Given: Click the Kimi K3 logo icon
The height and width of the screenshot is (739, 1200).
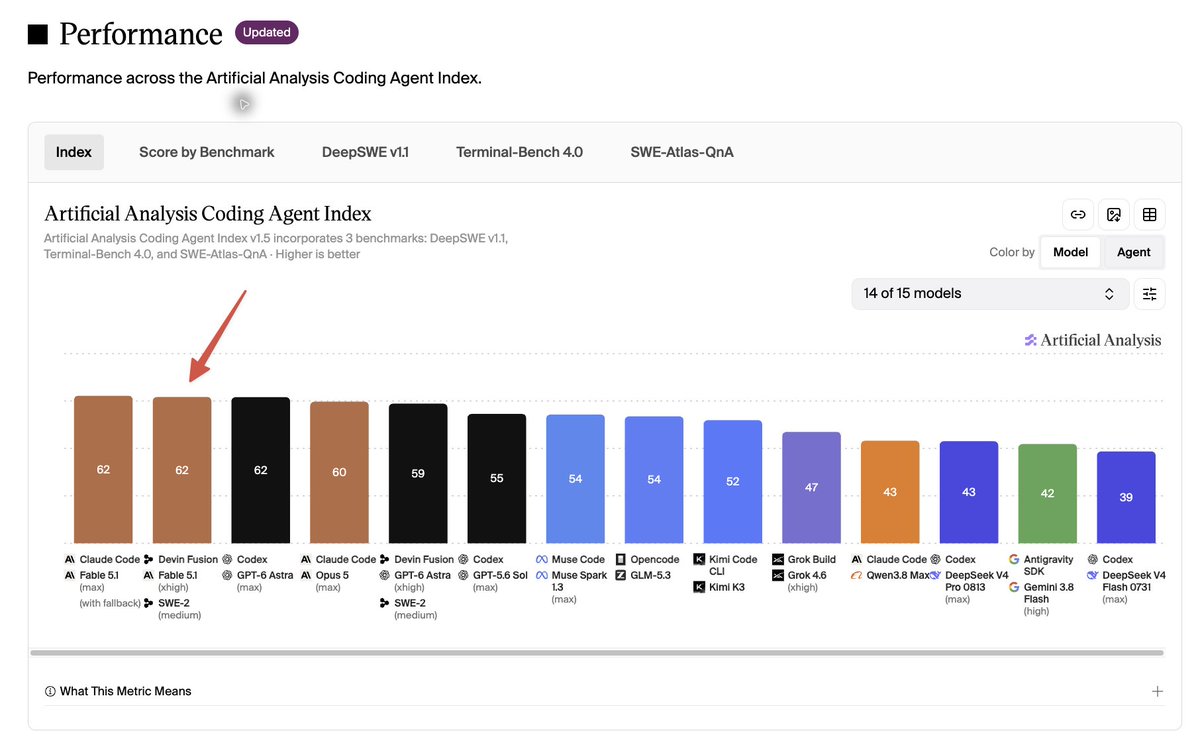Looking at the screenshot, I should pos(699,587).
